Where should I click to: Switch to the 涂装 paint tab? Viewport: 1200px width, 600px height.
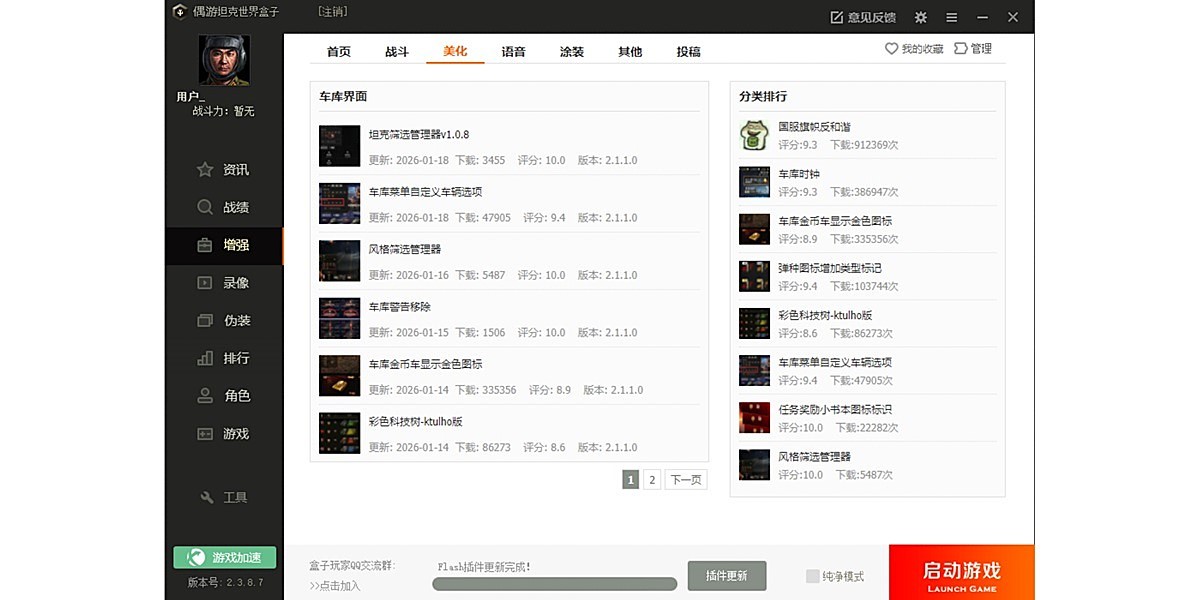pos(571,51)
